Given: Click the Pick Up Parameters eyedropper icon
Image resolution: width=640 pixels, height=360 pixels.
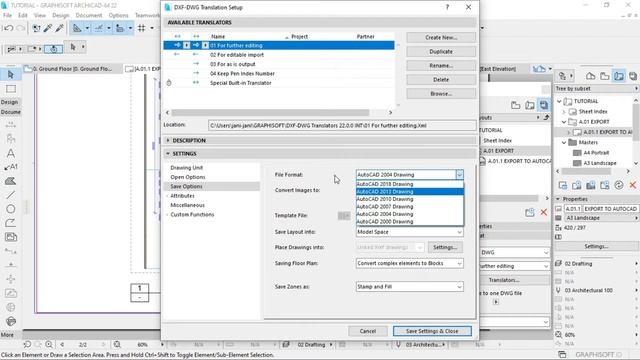Looking at the screenshot, I should [48, 28].
